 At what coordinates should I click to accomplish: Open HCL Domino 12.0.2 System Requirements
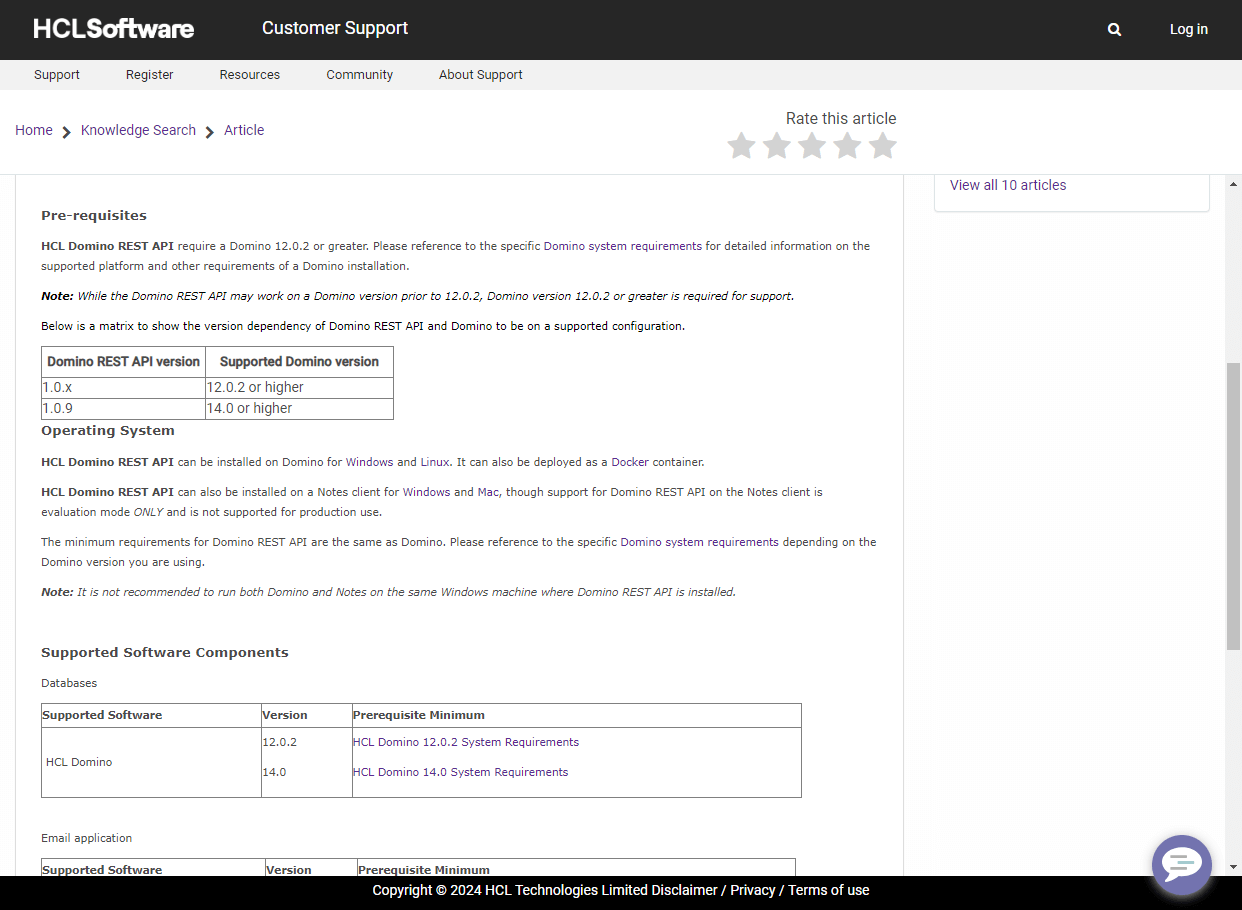[466, 742]
